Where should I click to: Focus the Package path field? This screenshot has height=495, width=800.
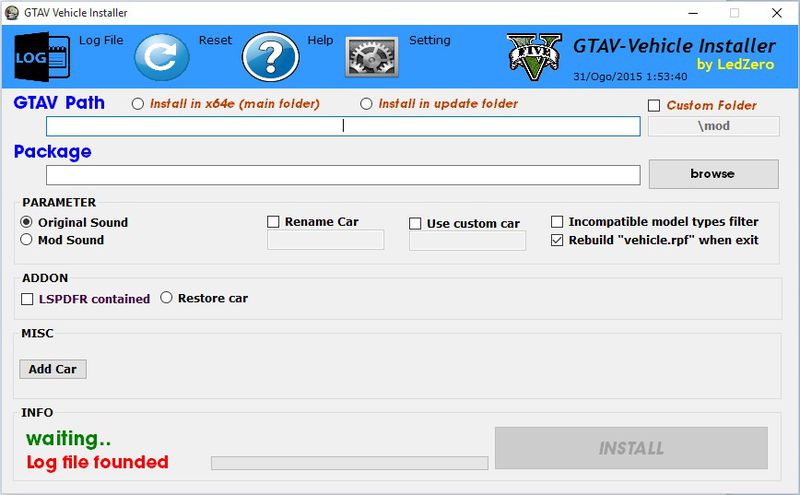tap(343, 175)
